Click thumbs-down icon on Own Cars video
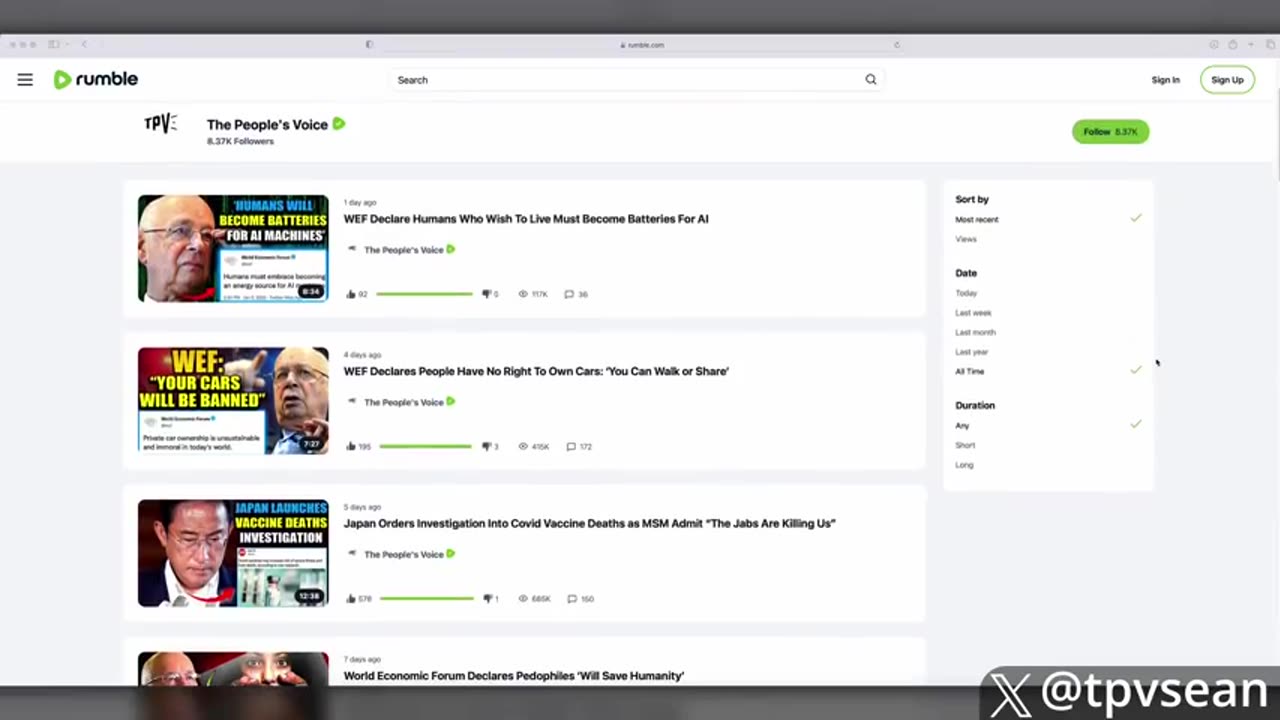Image resolution: width=1280 pixels, height=720 pixels. point(487,446)
